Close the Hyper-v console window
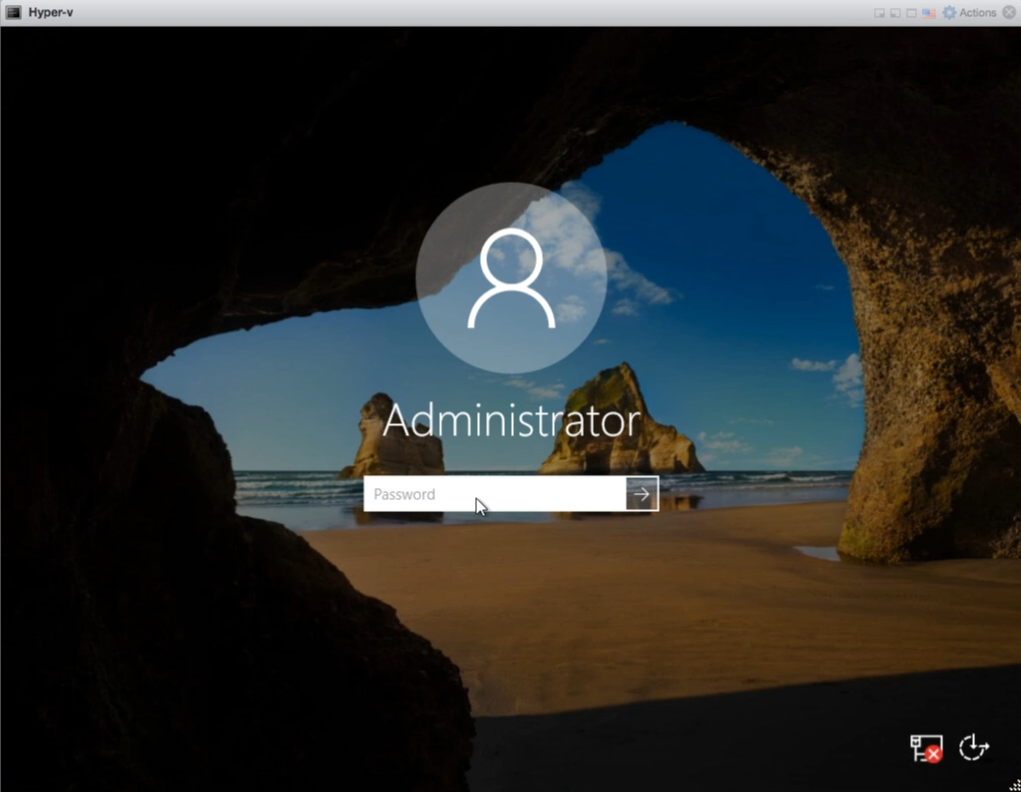This screenshot has width=1021, height=792. (x=1009, y=12)
